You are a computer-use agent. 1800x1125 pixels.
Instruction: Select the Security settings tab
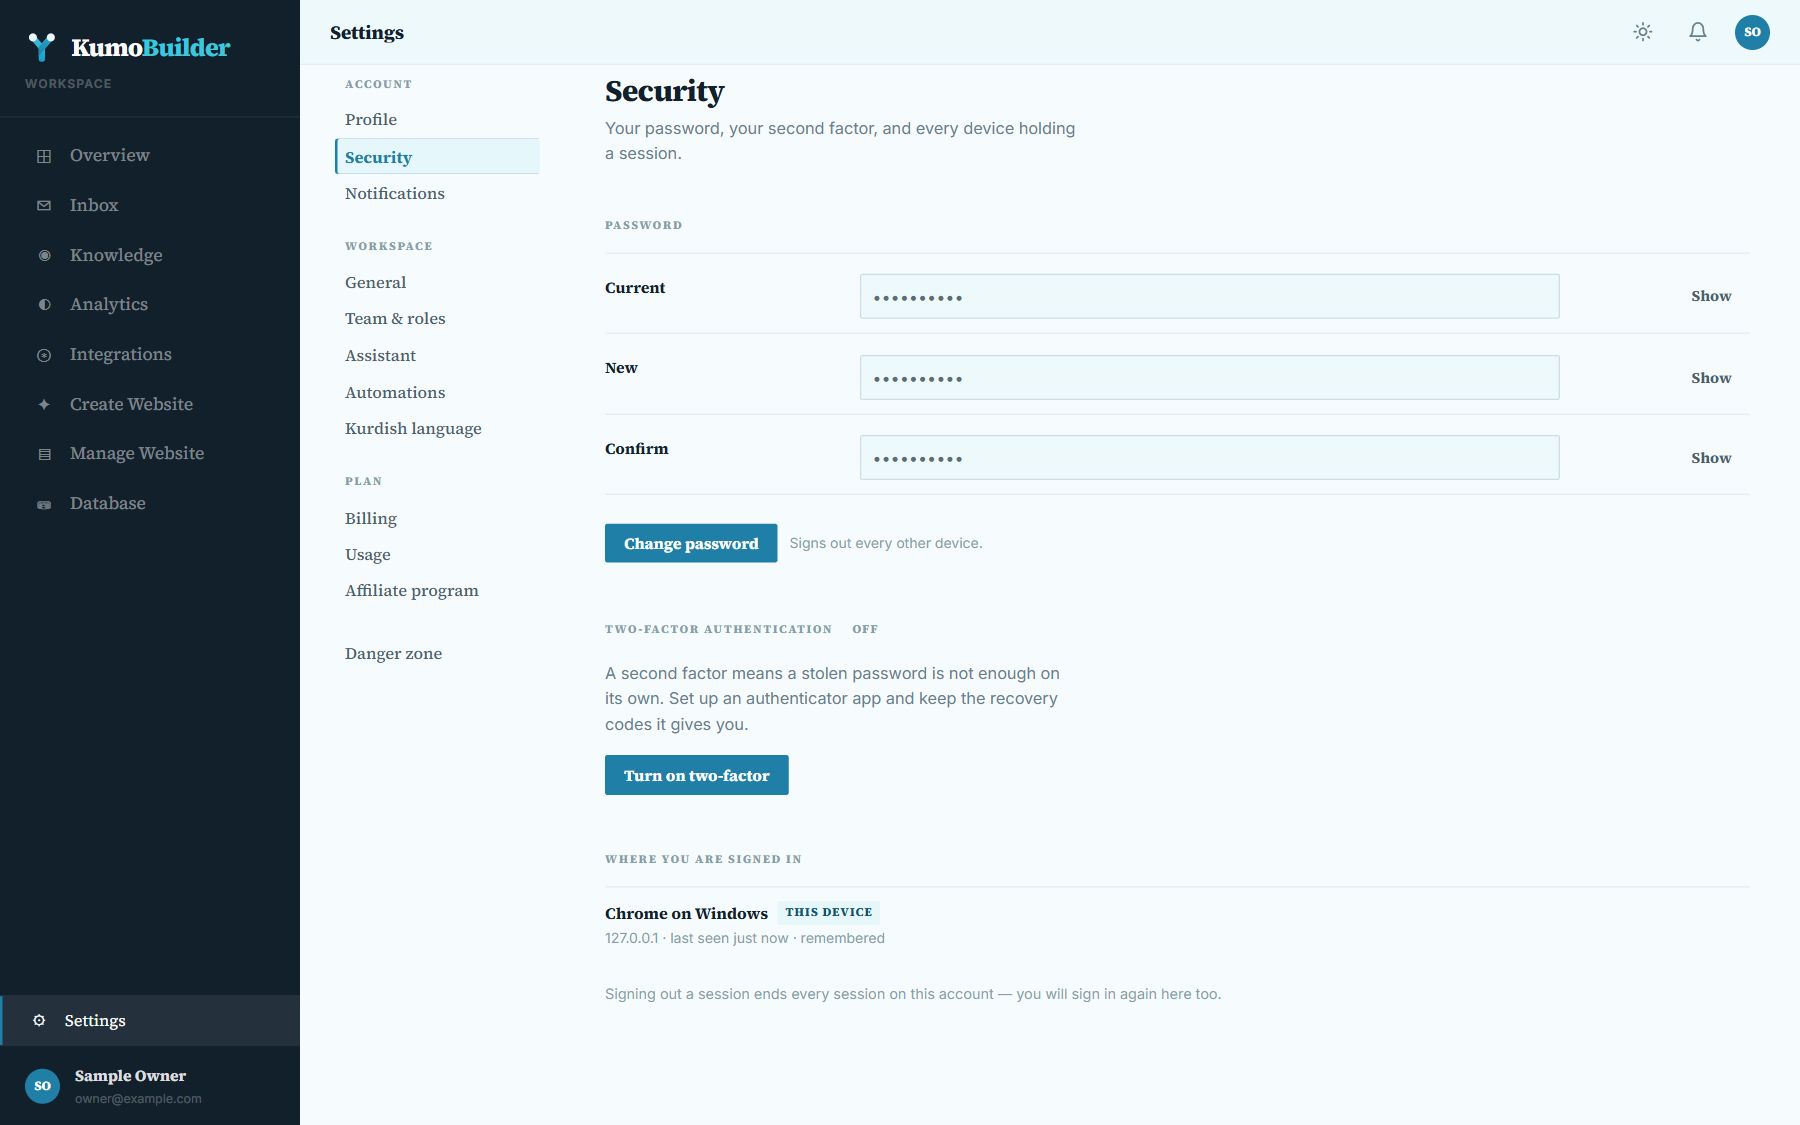437,157
